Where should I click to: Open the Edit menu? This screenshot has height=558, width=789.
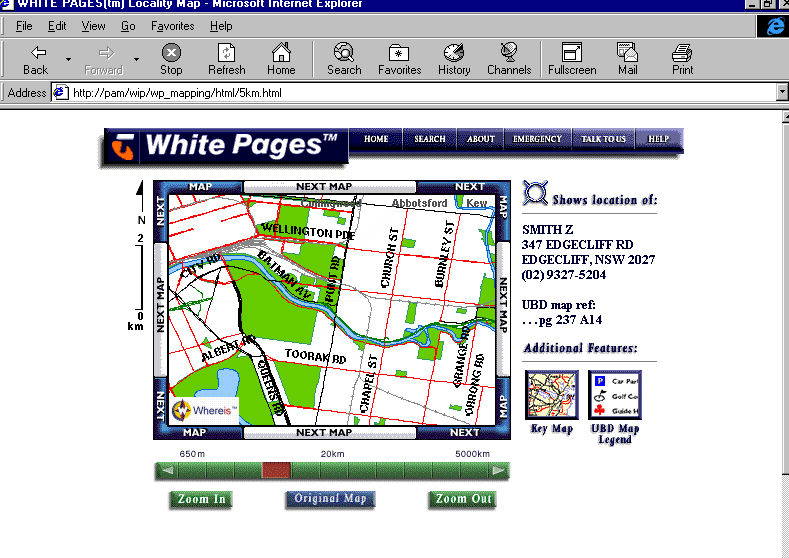click(x=57, y=26)
